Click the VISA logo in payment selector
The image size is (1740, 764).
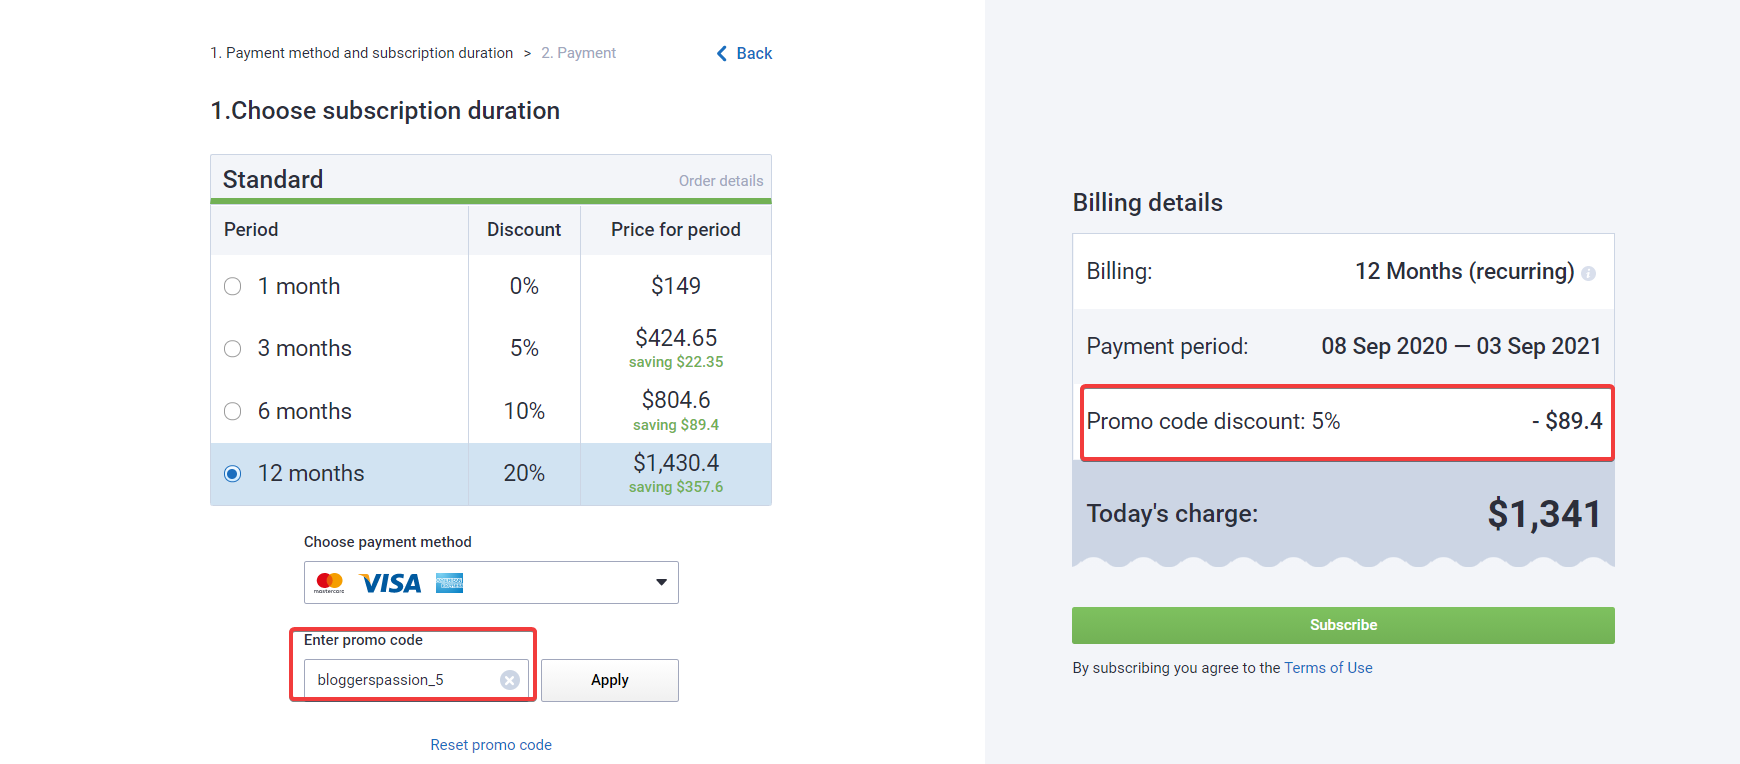(391, 583)
